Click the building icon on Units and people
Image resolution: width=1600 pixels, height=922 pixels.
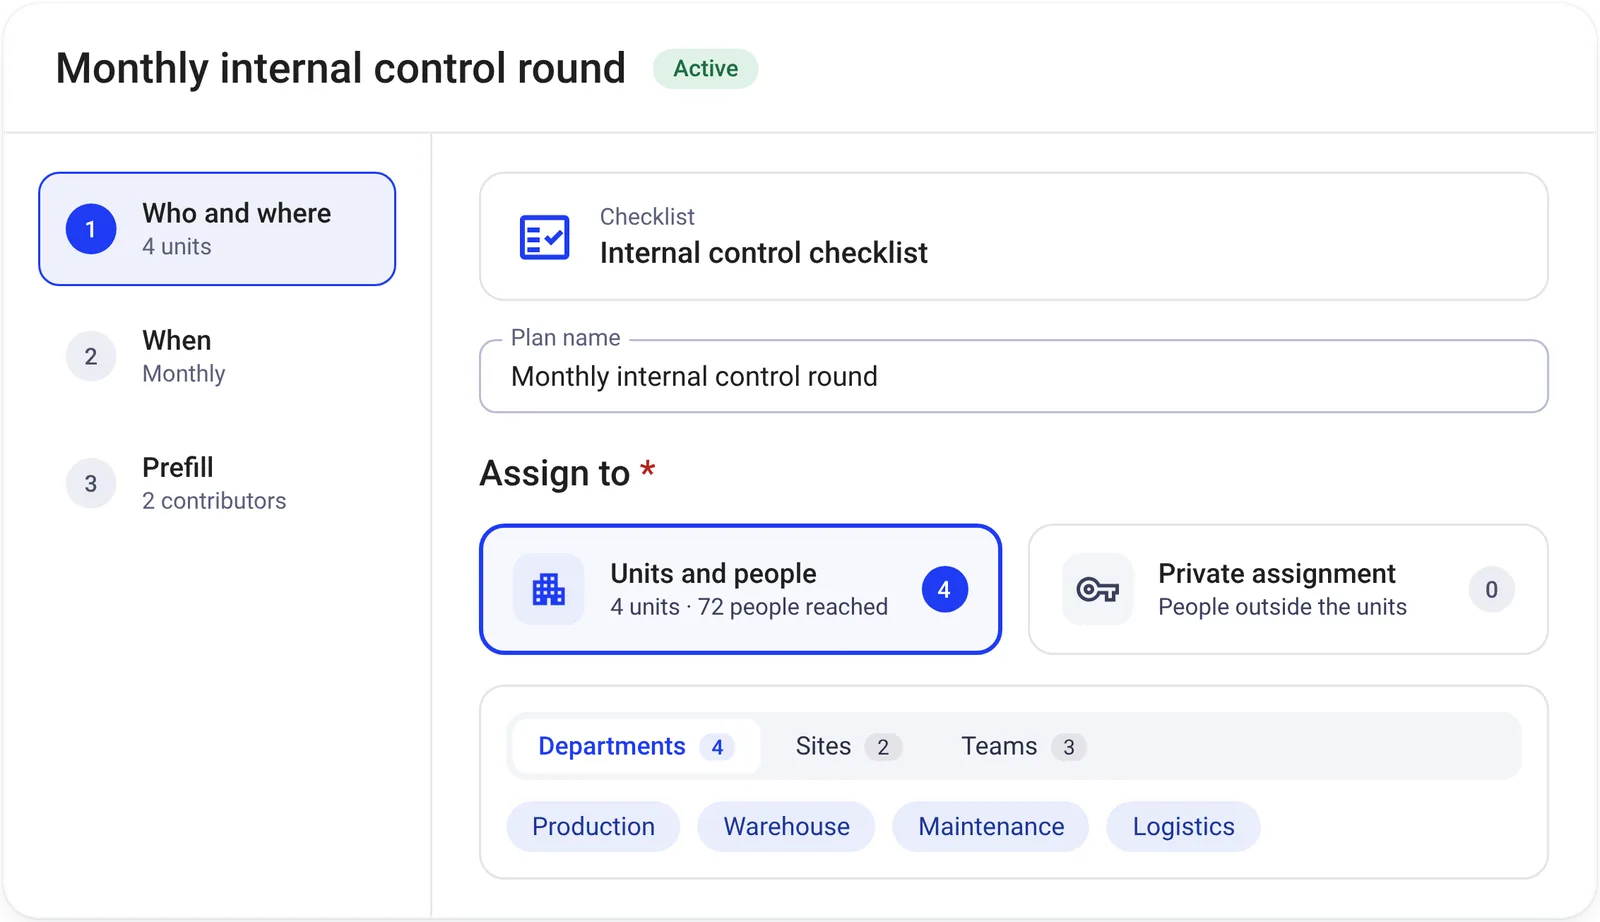[548, 589]
